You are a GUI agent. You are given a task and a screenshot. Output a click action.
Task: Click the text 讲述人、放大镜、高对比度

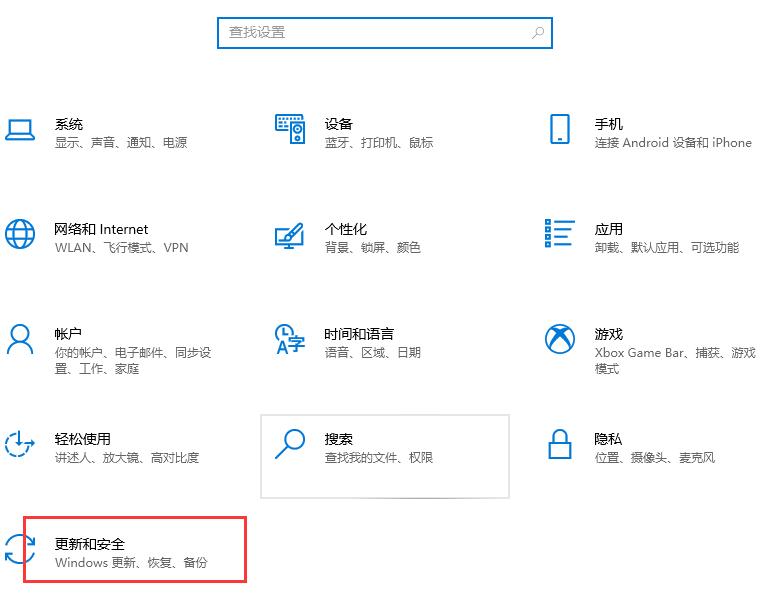pyautogui.click(x=127, y=458)
